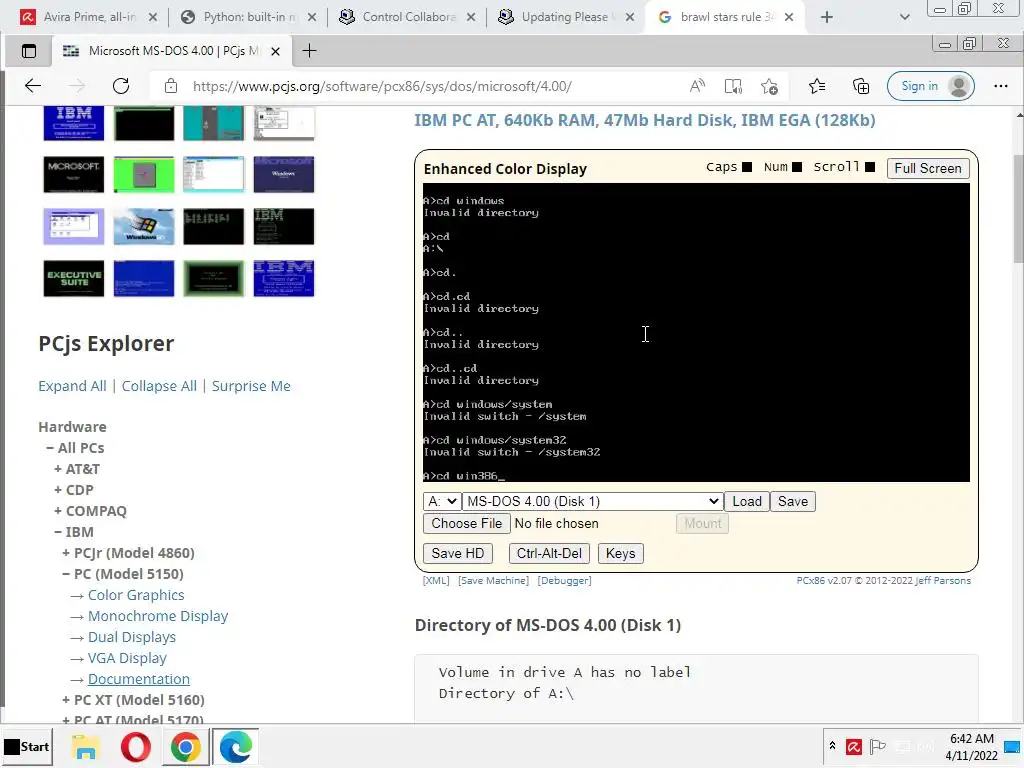Click Surprise Me link
1024x768 pixels.
coord(251,386)
